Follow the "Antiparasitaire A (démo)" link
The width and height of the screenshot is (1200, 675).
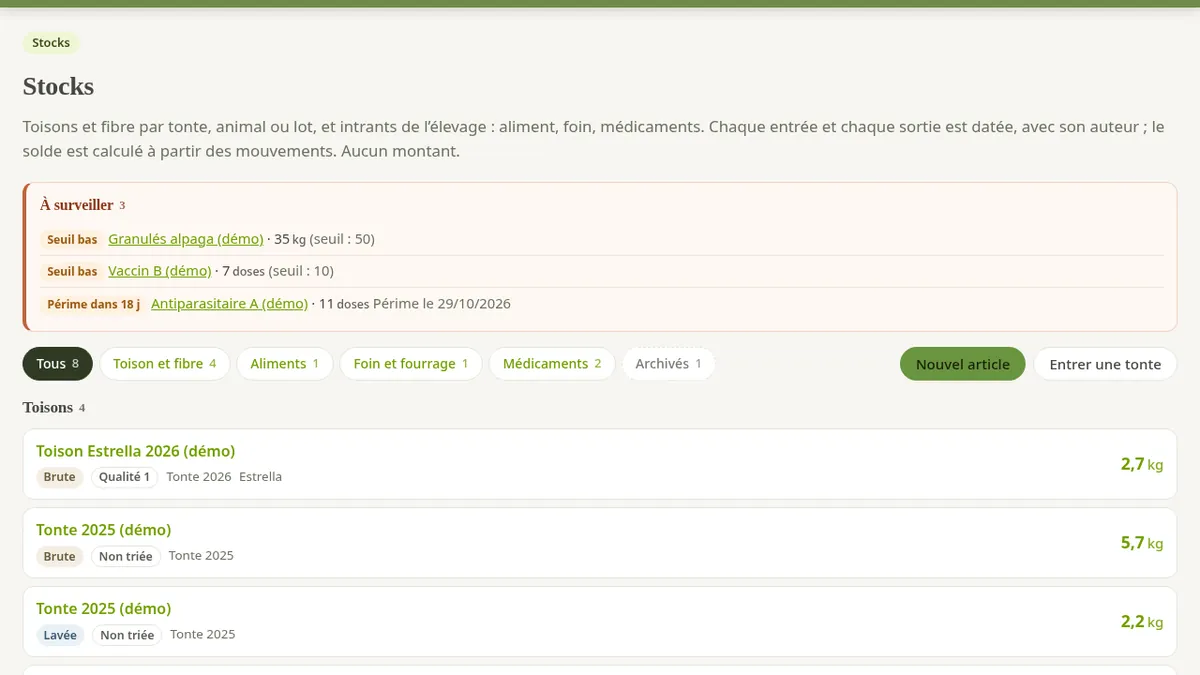tap(229, 303)
